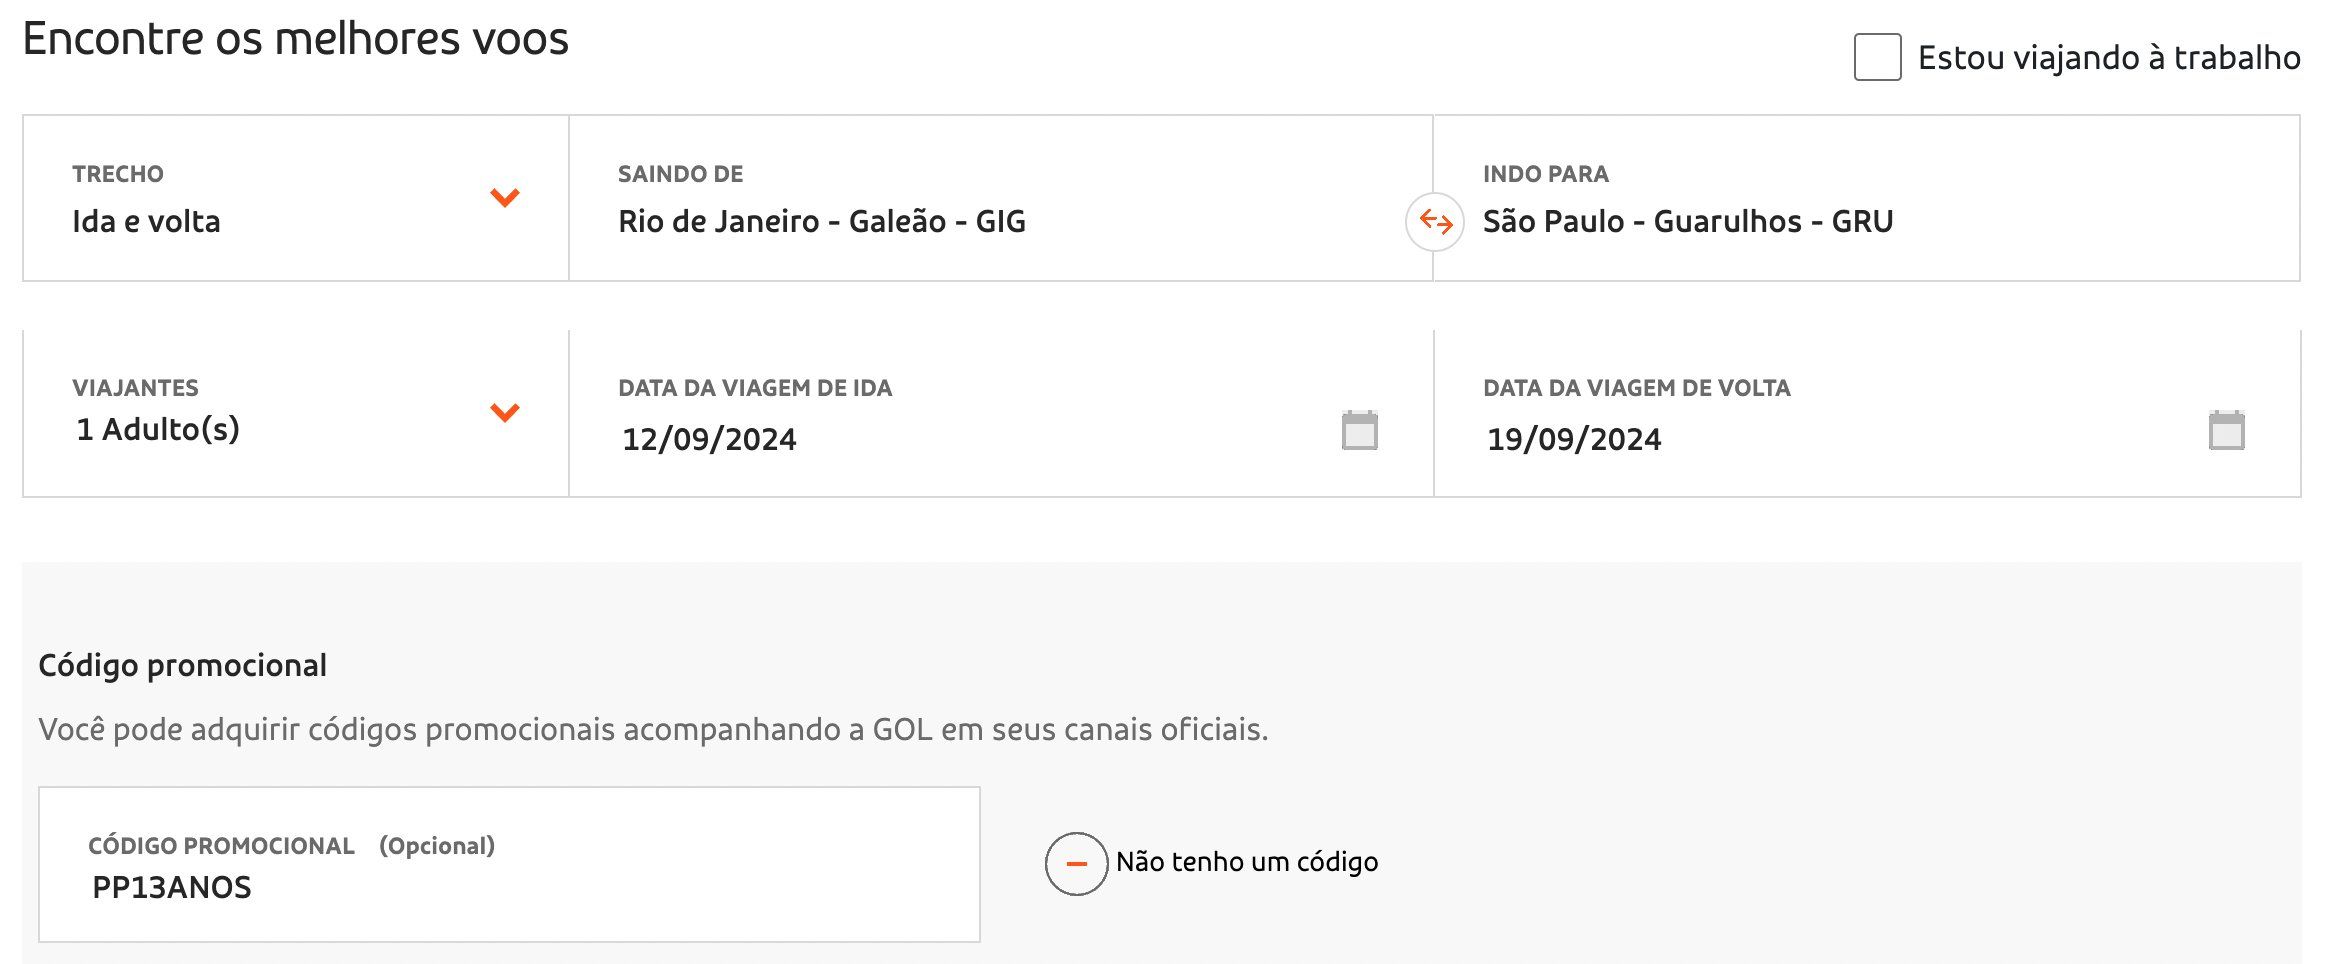Check the 'Estou viajando à trabalho' checkbox
The height and width of the screenshot is (964, 2328).
(1877, 57)
